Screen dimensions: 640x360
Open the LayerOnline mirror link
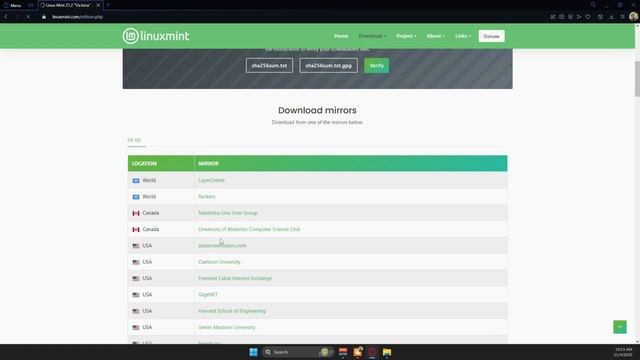(211, 180)
